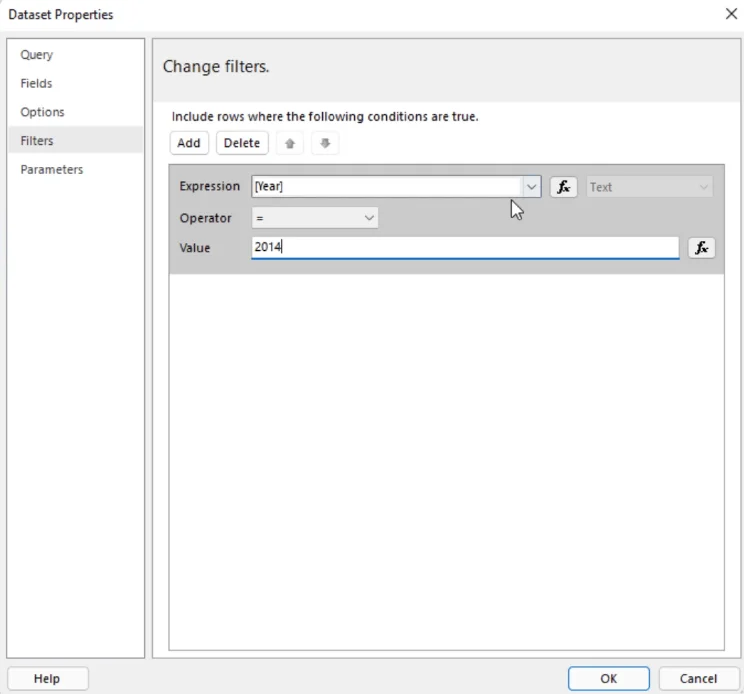Go to the Parameters page
Image resolution: width=744 pixels, height=694 pixels.
[51, 169]
